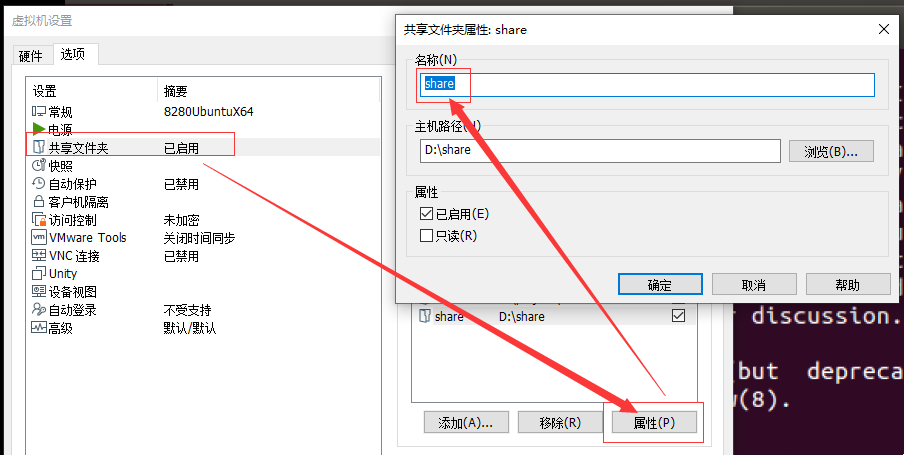The image size is (904, 455).
Task: Click the VMware Tools vm icon
Action: pos(39,238)
